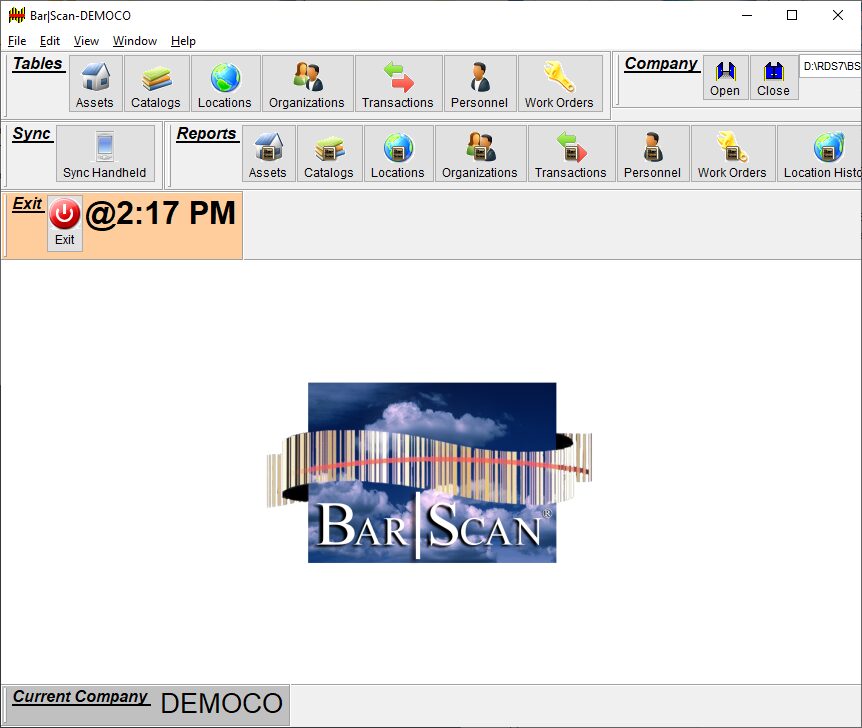The height and width of the screenshot is (728, 862).
Task: Click the company path input field
Action: (831, 67)
